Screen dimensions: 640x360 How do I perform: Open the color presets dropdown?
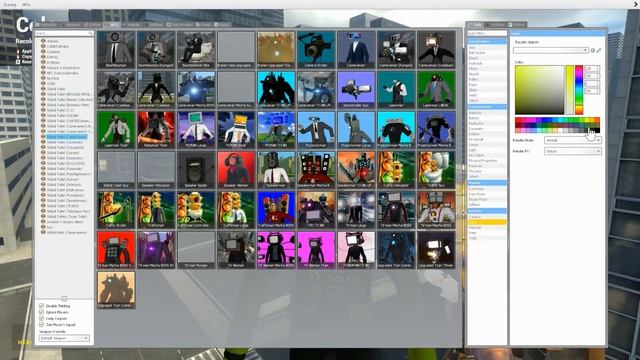551,50
